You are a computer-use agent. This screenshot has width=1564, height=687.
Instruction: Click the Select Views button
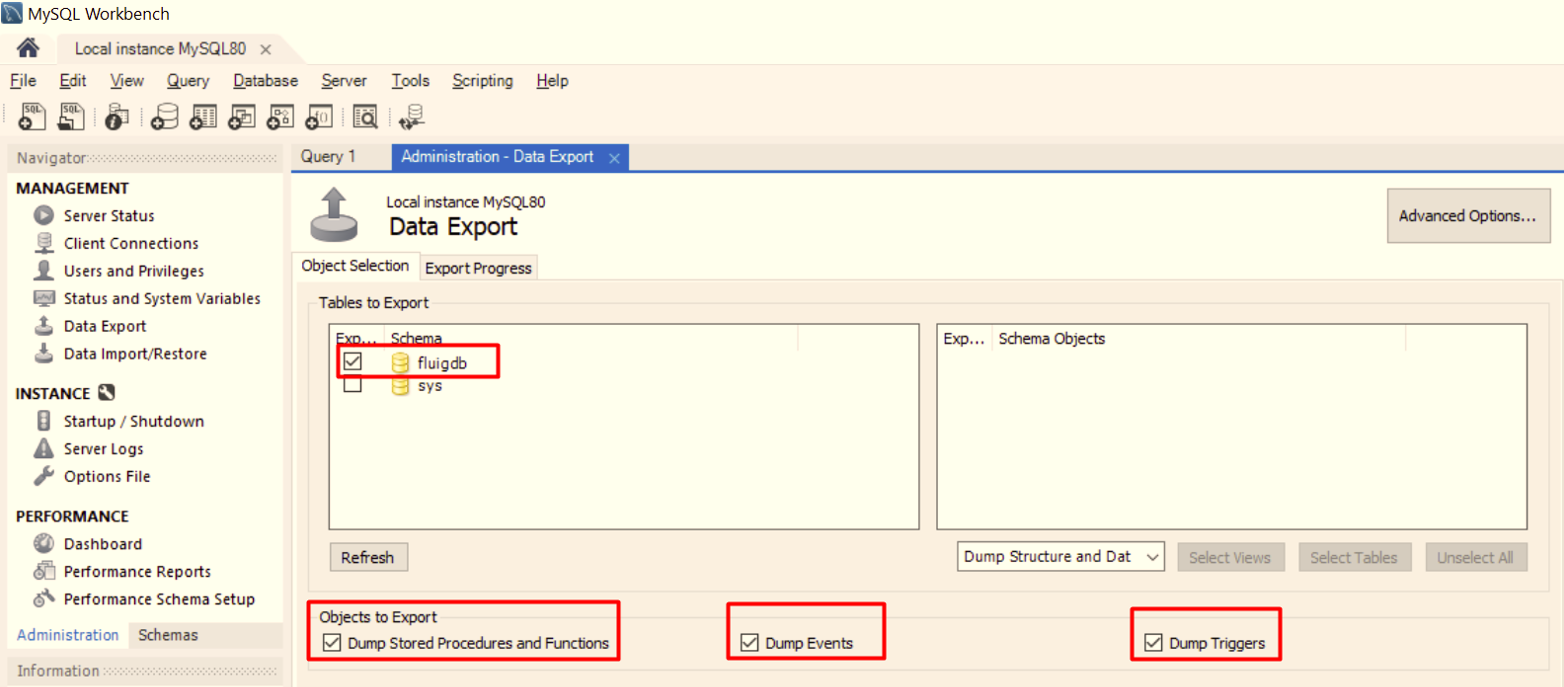pos(1230,557)
